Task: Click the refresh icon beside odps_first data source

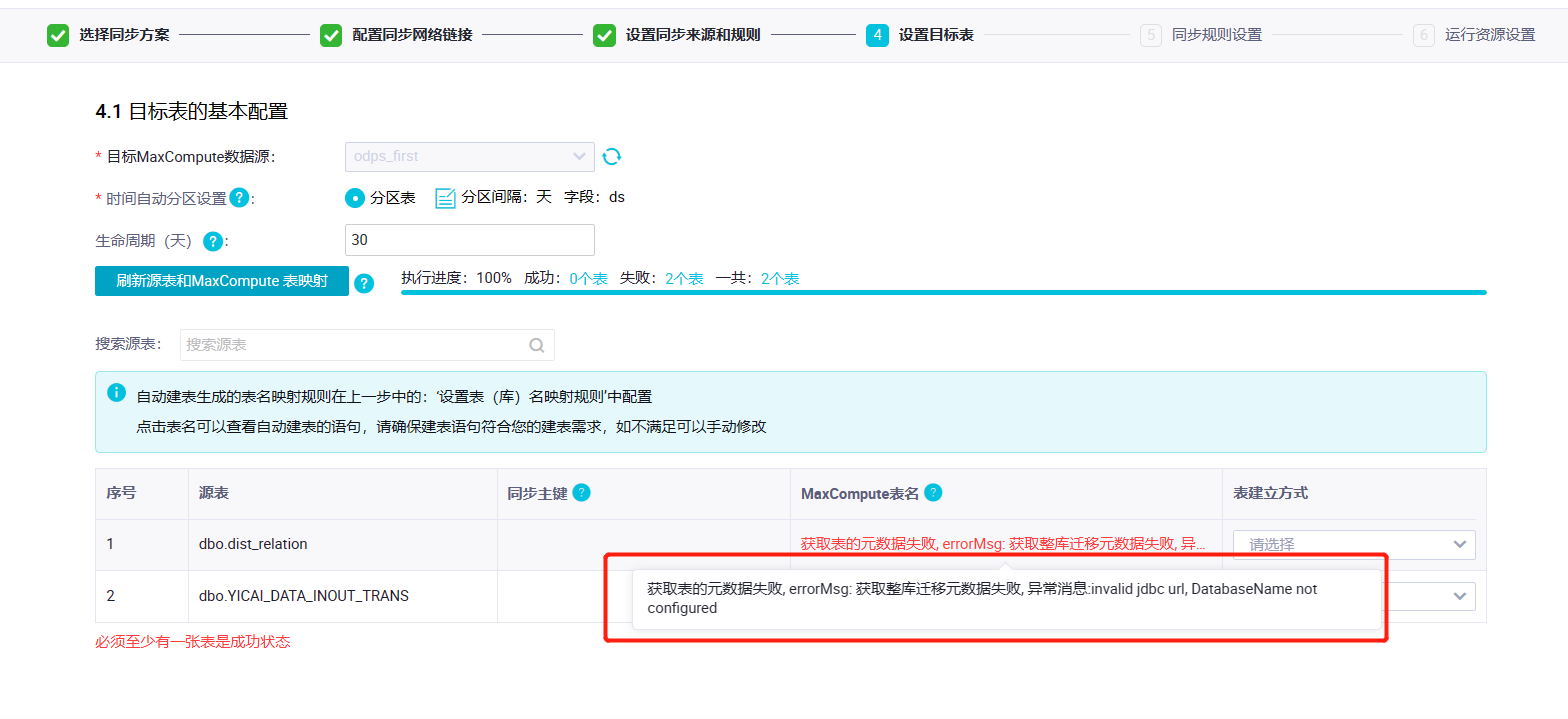Action: (612, 156)
